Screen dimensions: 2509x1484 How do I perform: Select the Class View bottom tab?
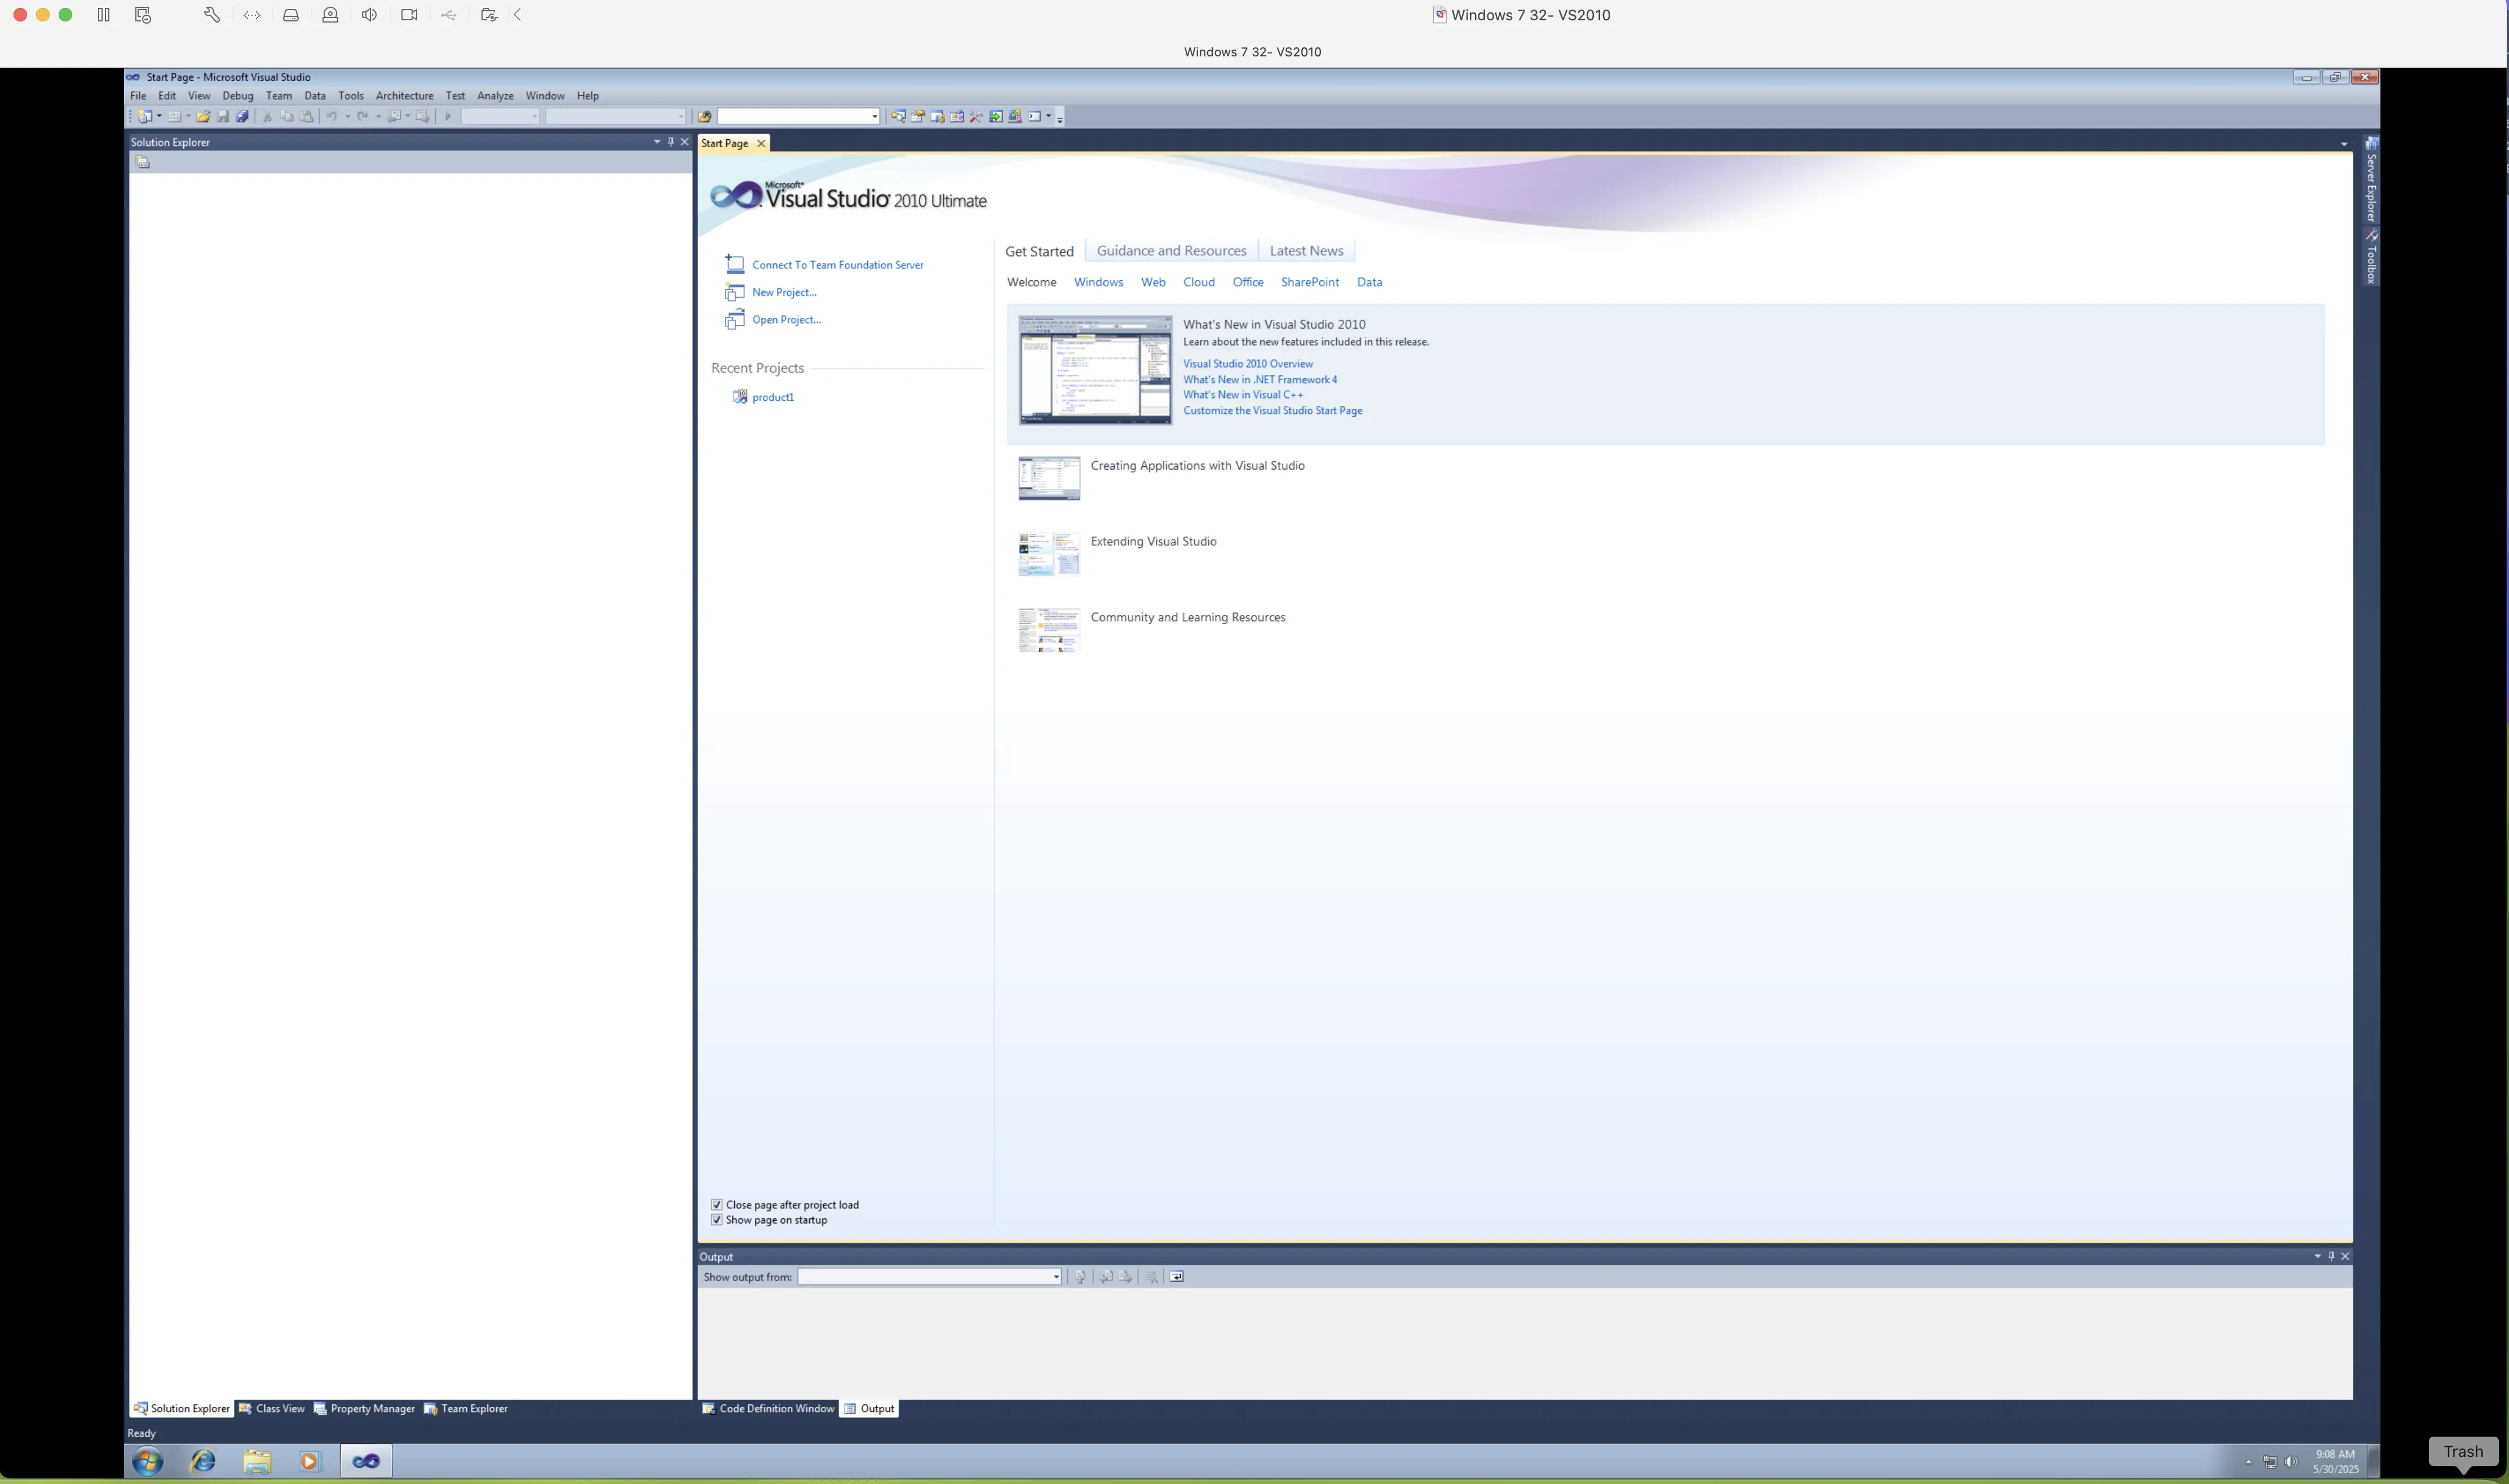[272, 1409]
